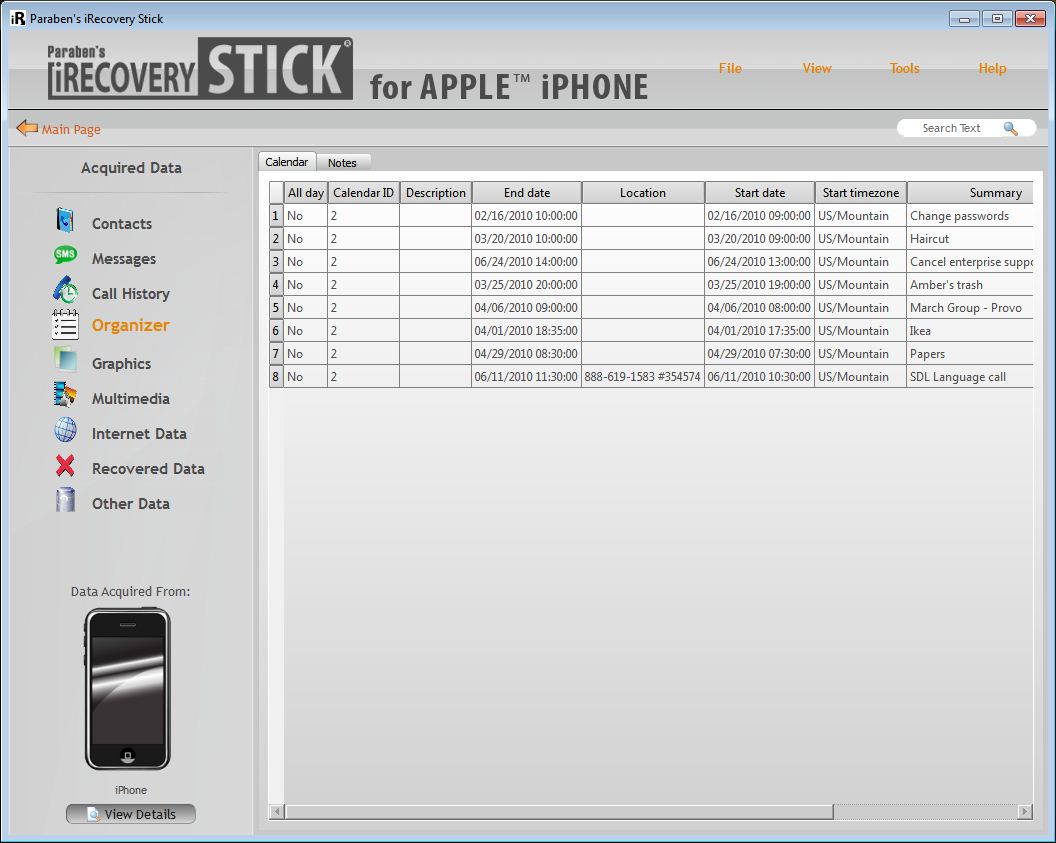Open the Help menu
The height and width of the screenshot is (843, 1056).
992,68
